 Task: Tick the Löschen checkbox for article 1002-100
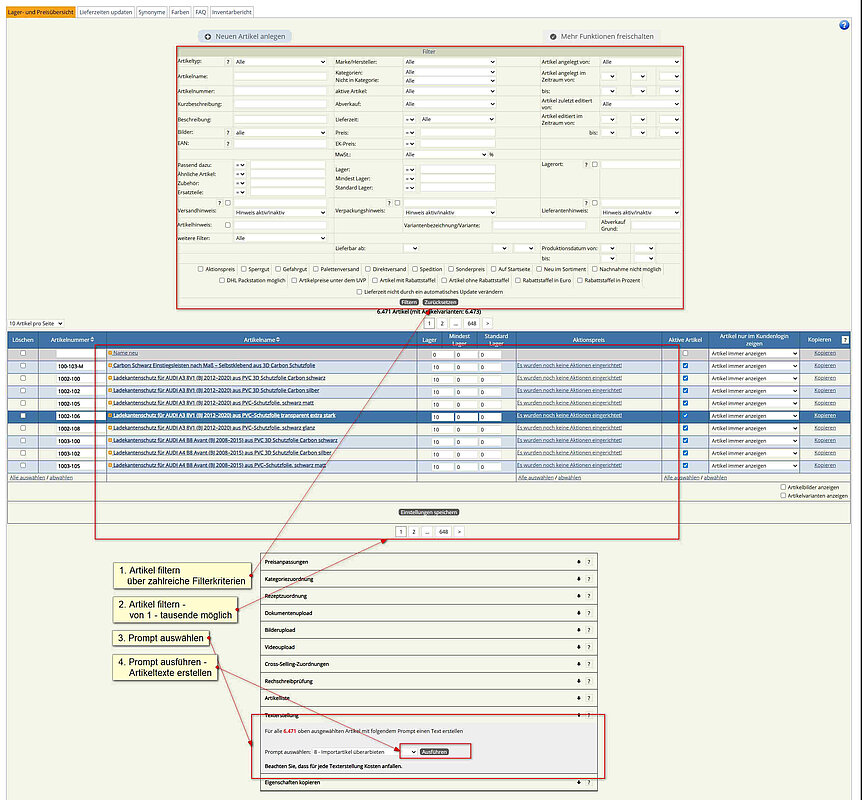point(23,378)
